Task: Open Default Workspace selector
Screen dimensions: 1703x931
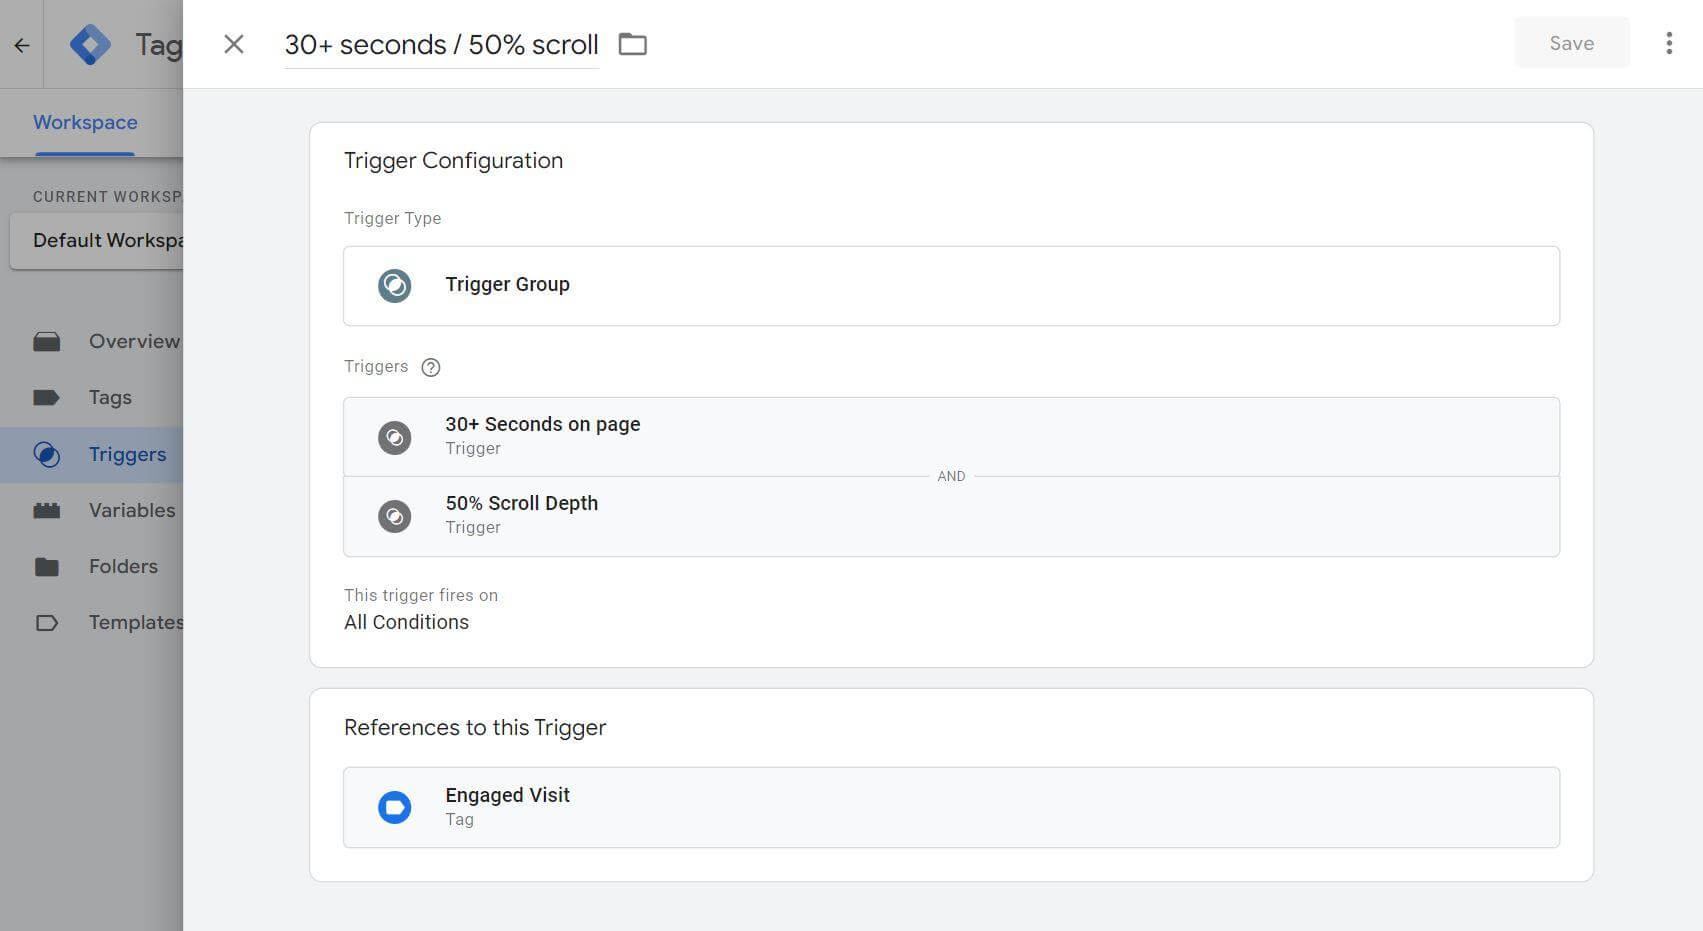Action: pyautogui.click(x=97, y=240)
